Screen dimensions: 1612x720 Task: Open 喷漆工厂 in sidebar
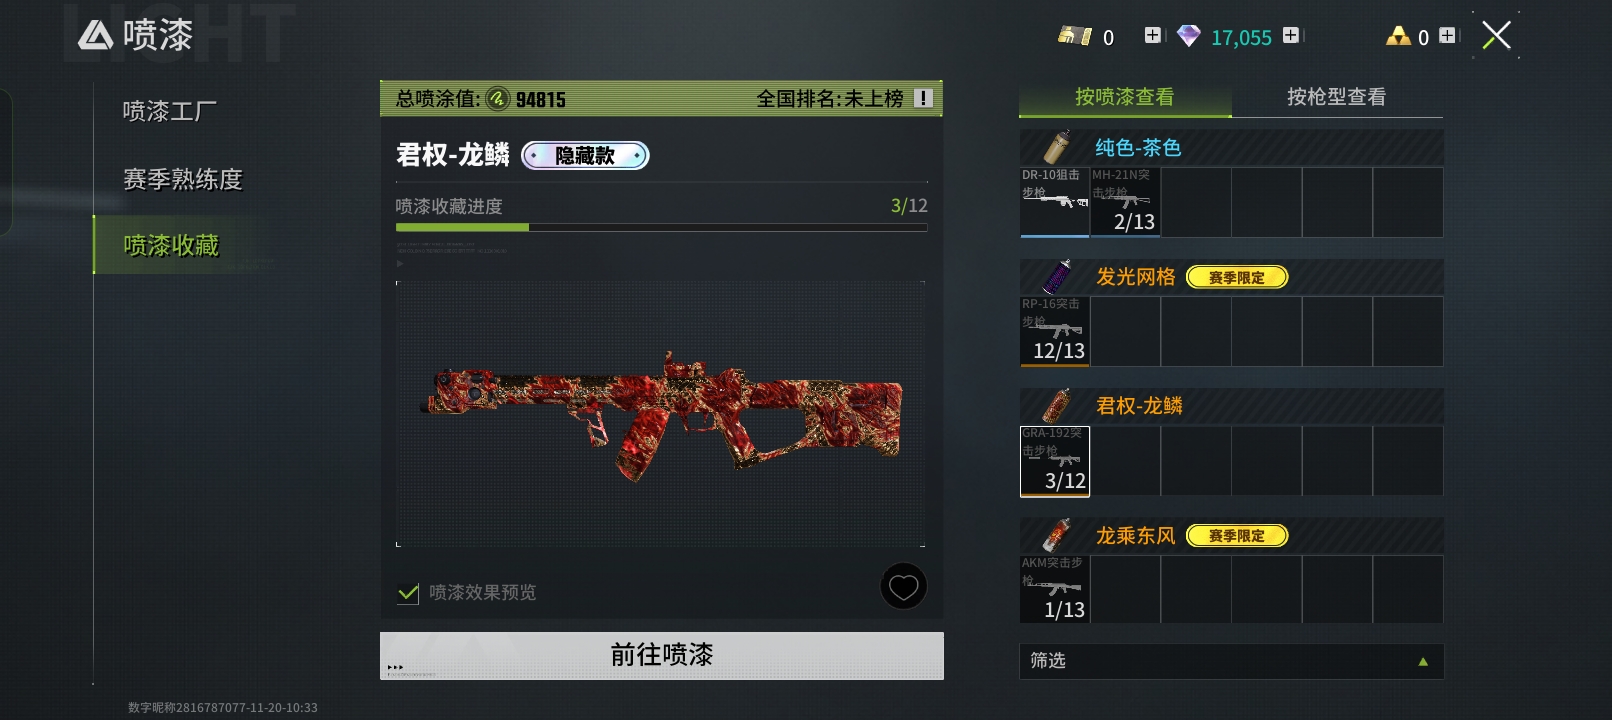(x=170, y=111)
